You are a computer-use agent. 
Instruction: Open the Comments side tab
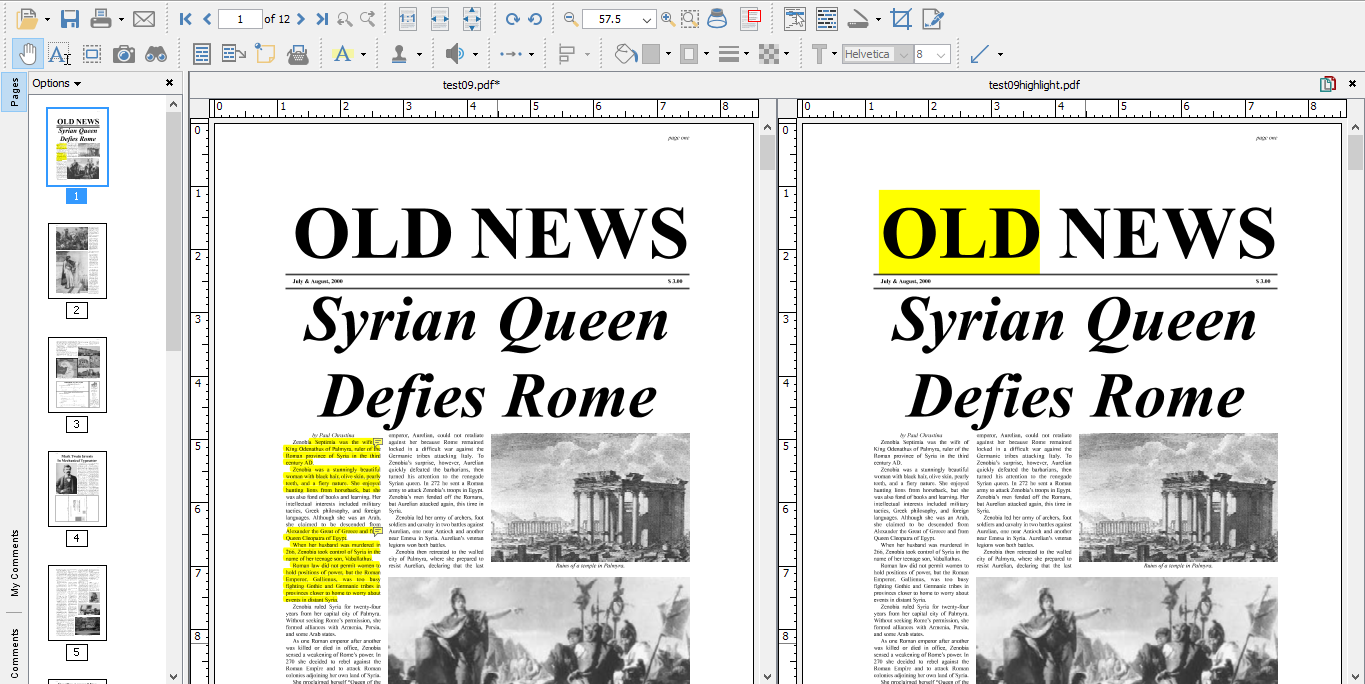click(14, 652)
